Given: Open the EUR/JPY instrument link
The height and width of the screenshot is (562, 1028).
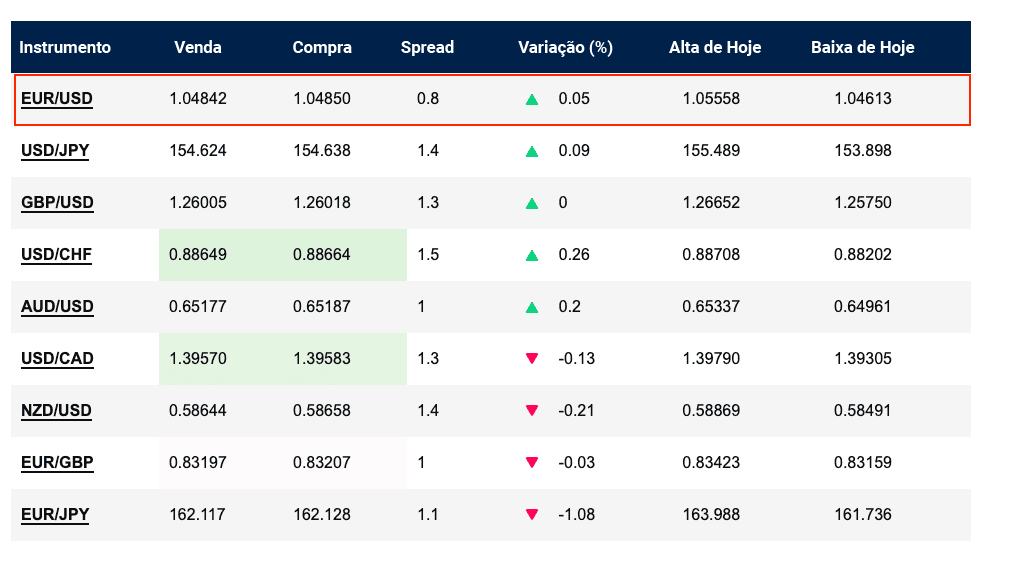Looking at the screenshot, I should 55,515.
